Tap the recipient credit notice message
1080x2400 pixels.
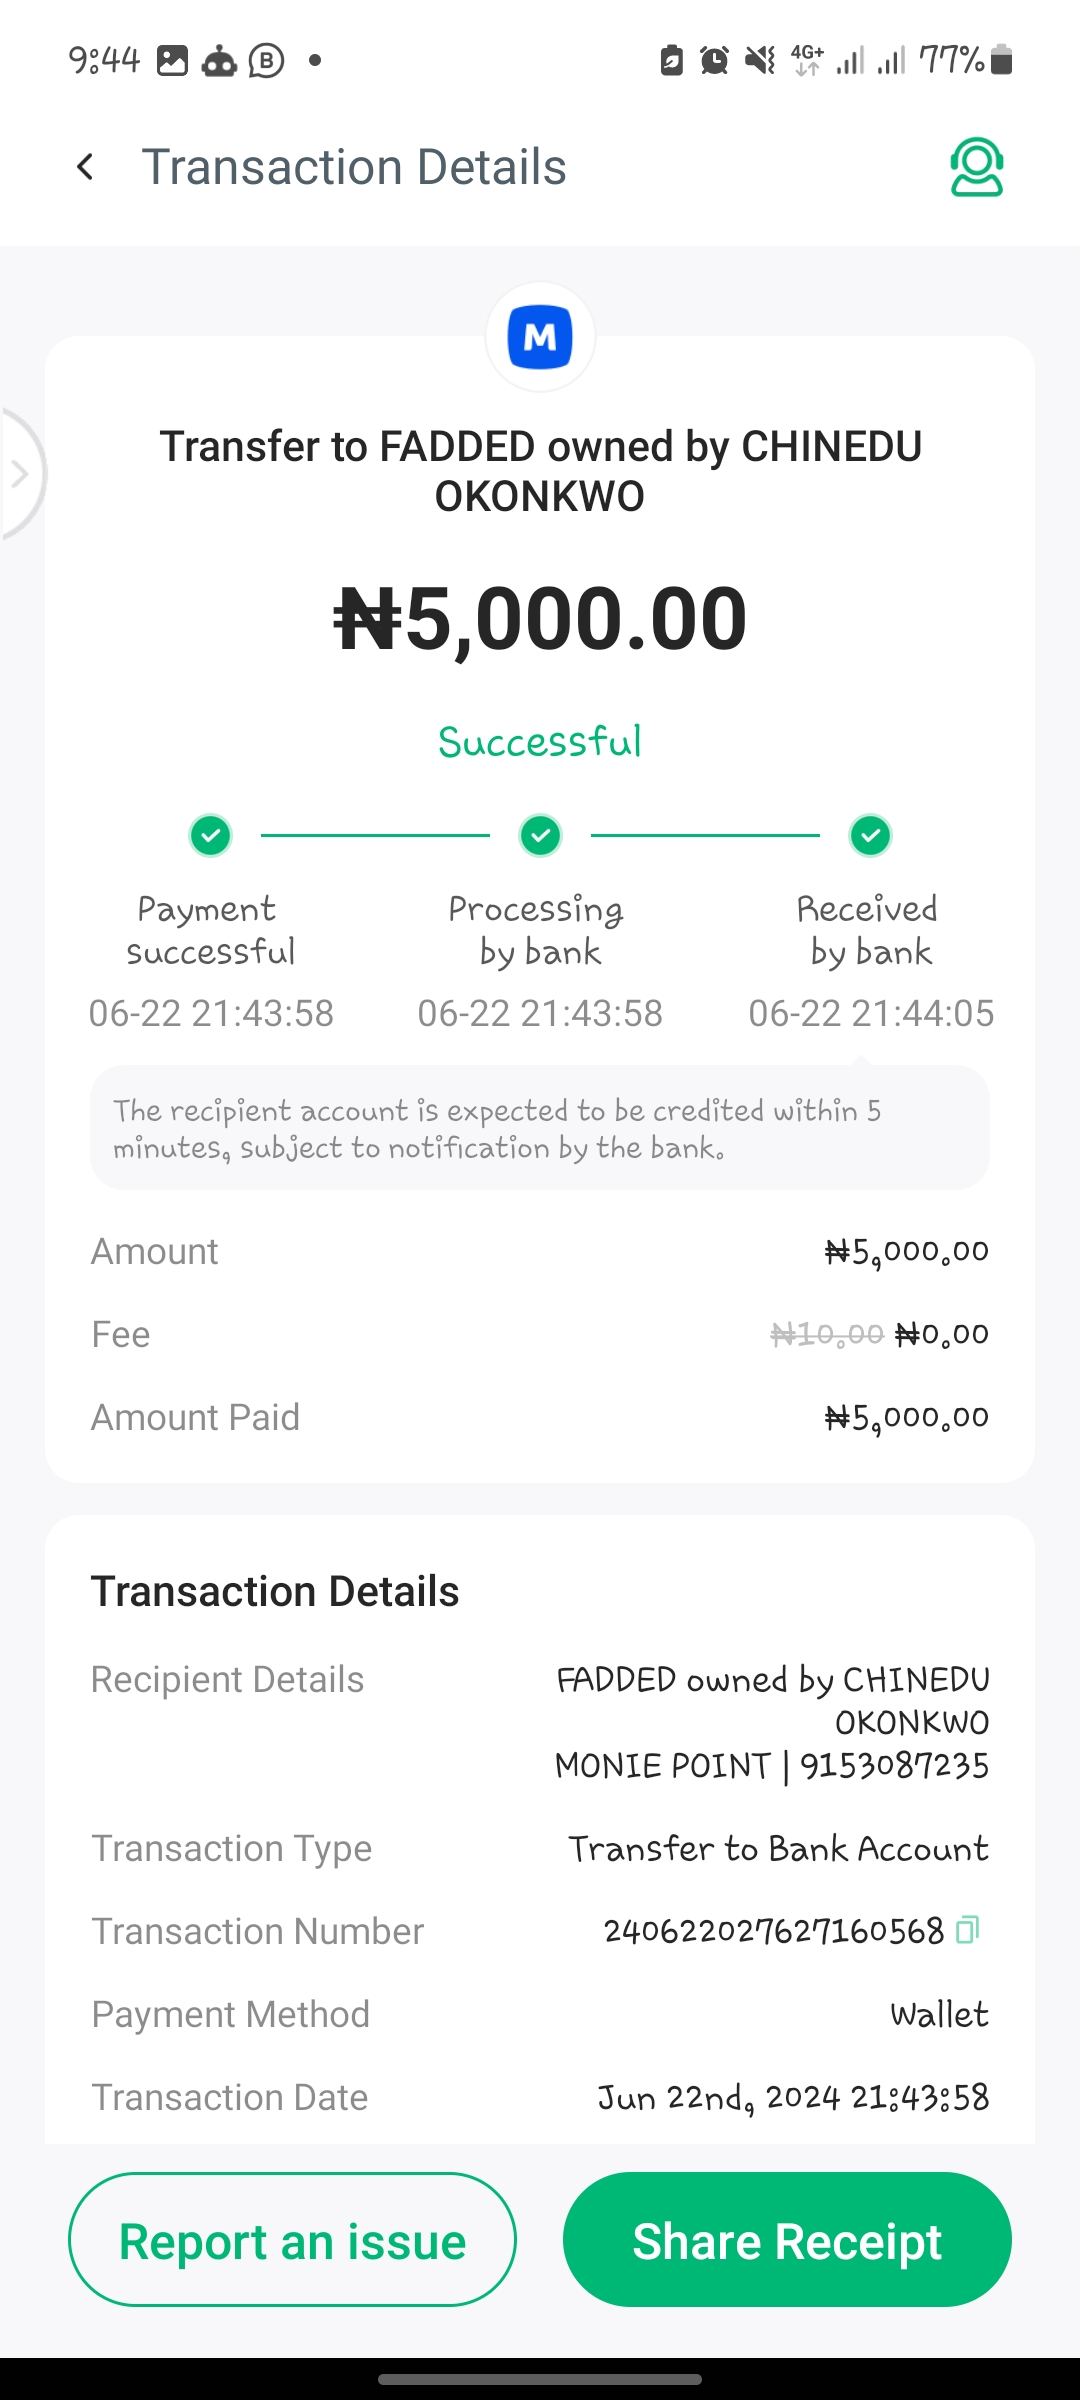pos(540,1129)
